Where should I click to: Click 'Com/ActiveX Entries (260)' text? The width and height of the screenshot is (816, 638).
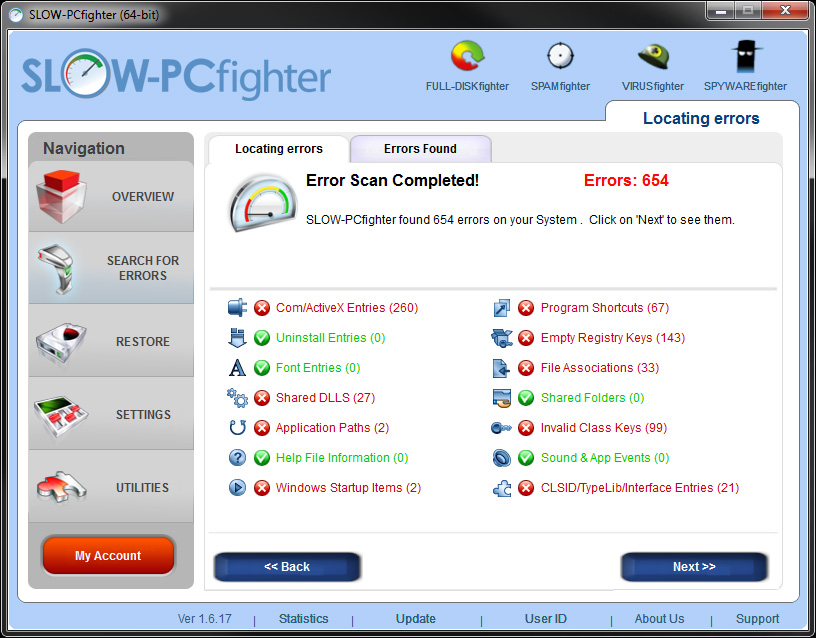point(347,308)
